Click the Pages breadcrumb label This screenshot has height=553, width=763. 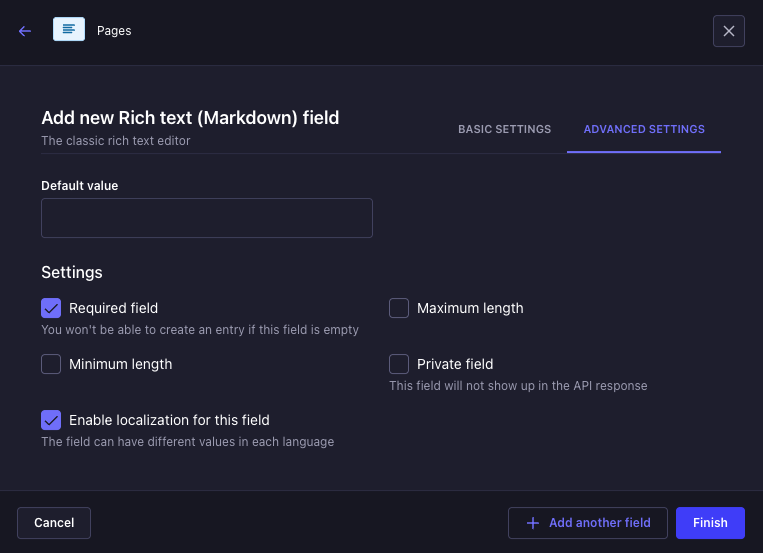coord(114,31)
